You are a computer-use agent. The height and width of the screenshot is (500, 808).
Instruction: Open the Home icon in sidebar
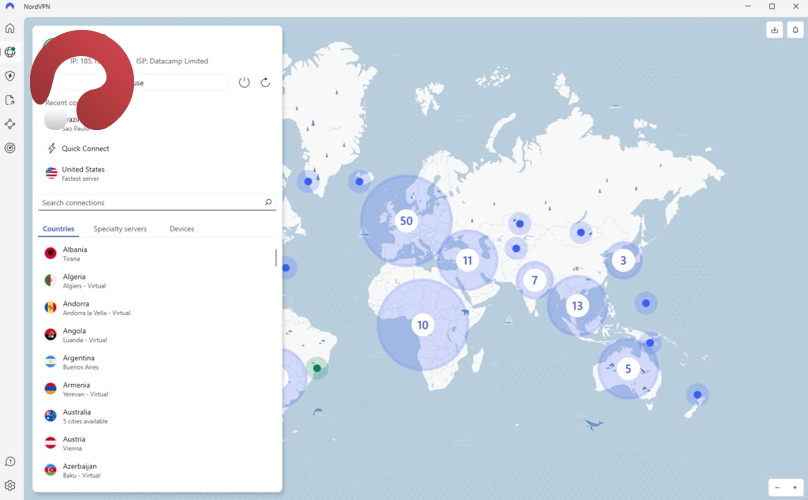tap(10, 28)
